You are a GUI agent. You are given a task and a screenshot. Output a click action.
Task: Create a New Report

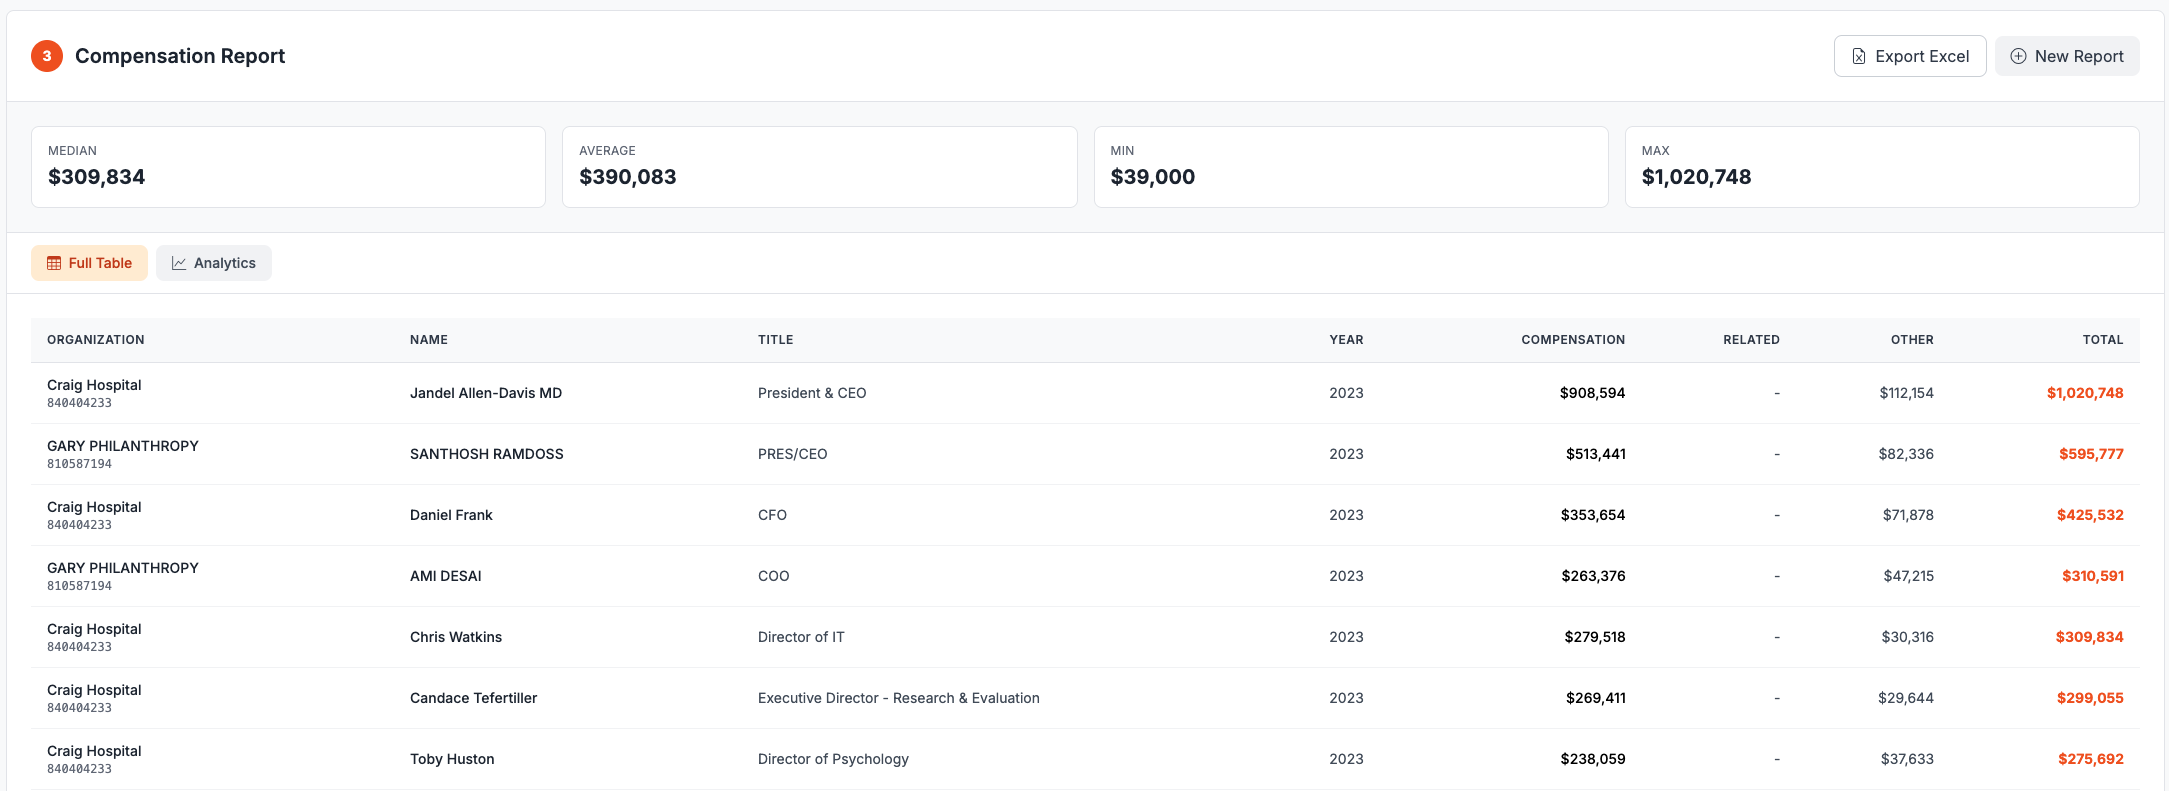(2067, 56)
